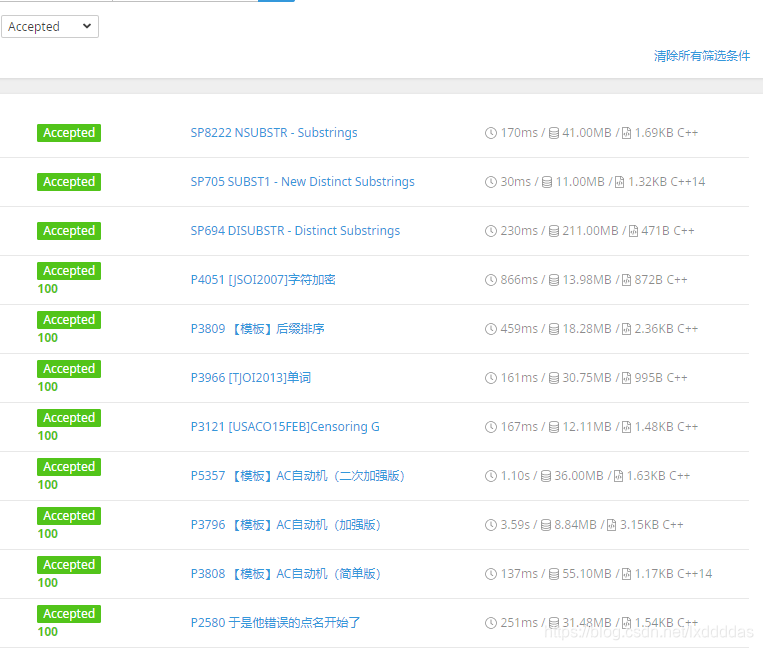The height and width of the screenshot is (650, 763).
Task: Click the clock icon beside 161ms
Action: coord(490,378)
